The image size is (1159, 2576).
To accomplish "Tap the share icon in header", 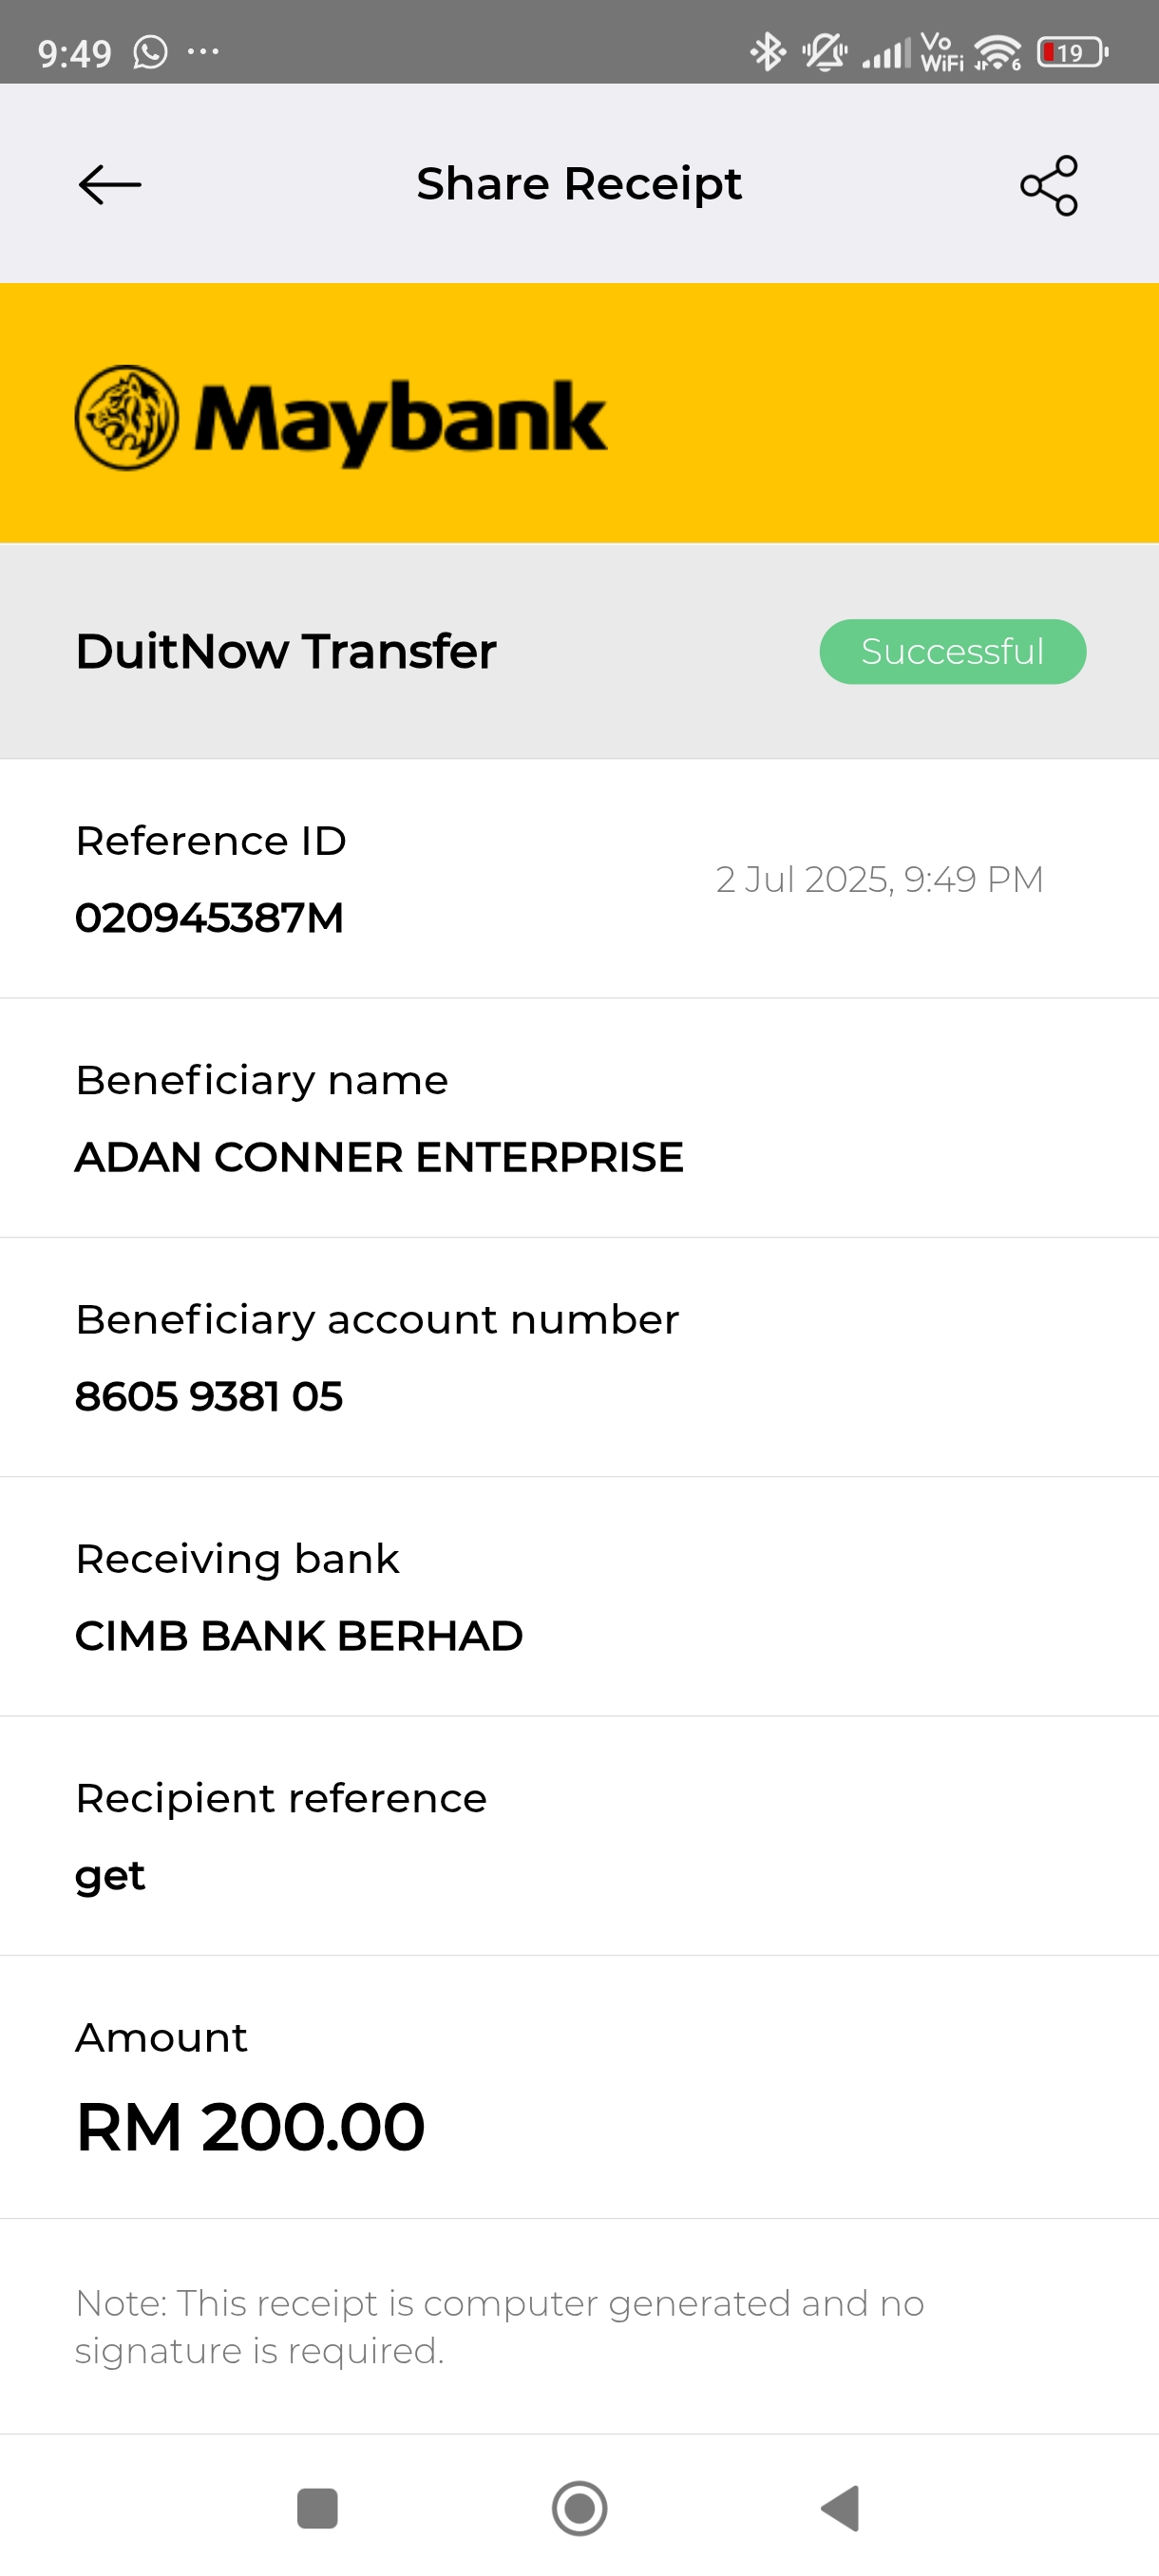I will click(x=1048, y=185).
